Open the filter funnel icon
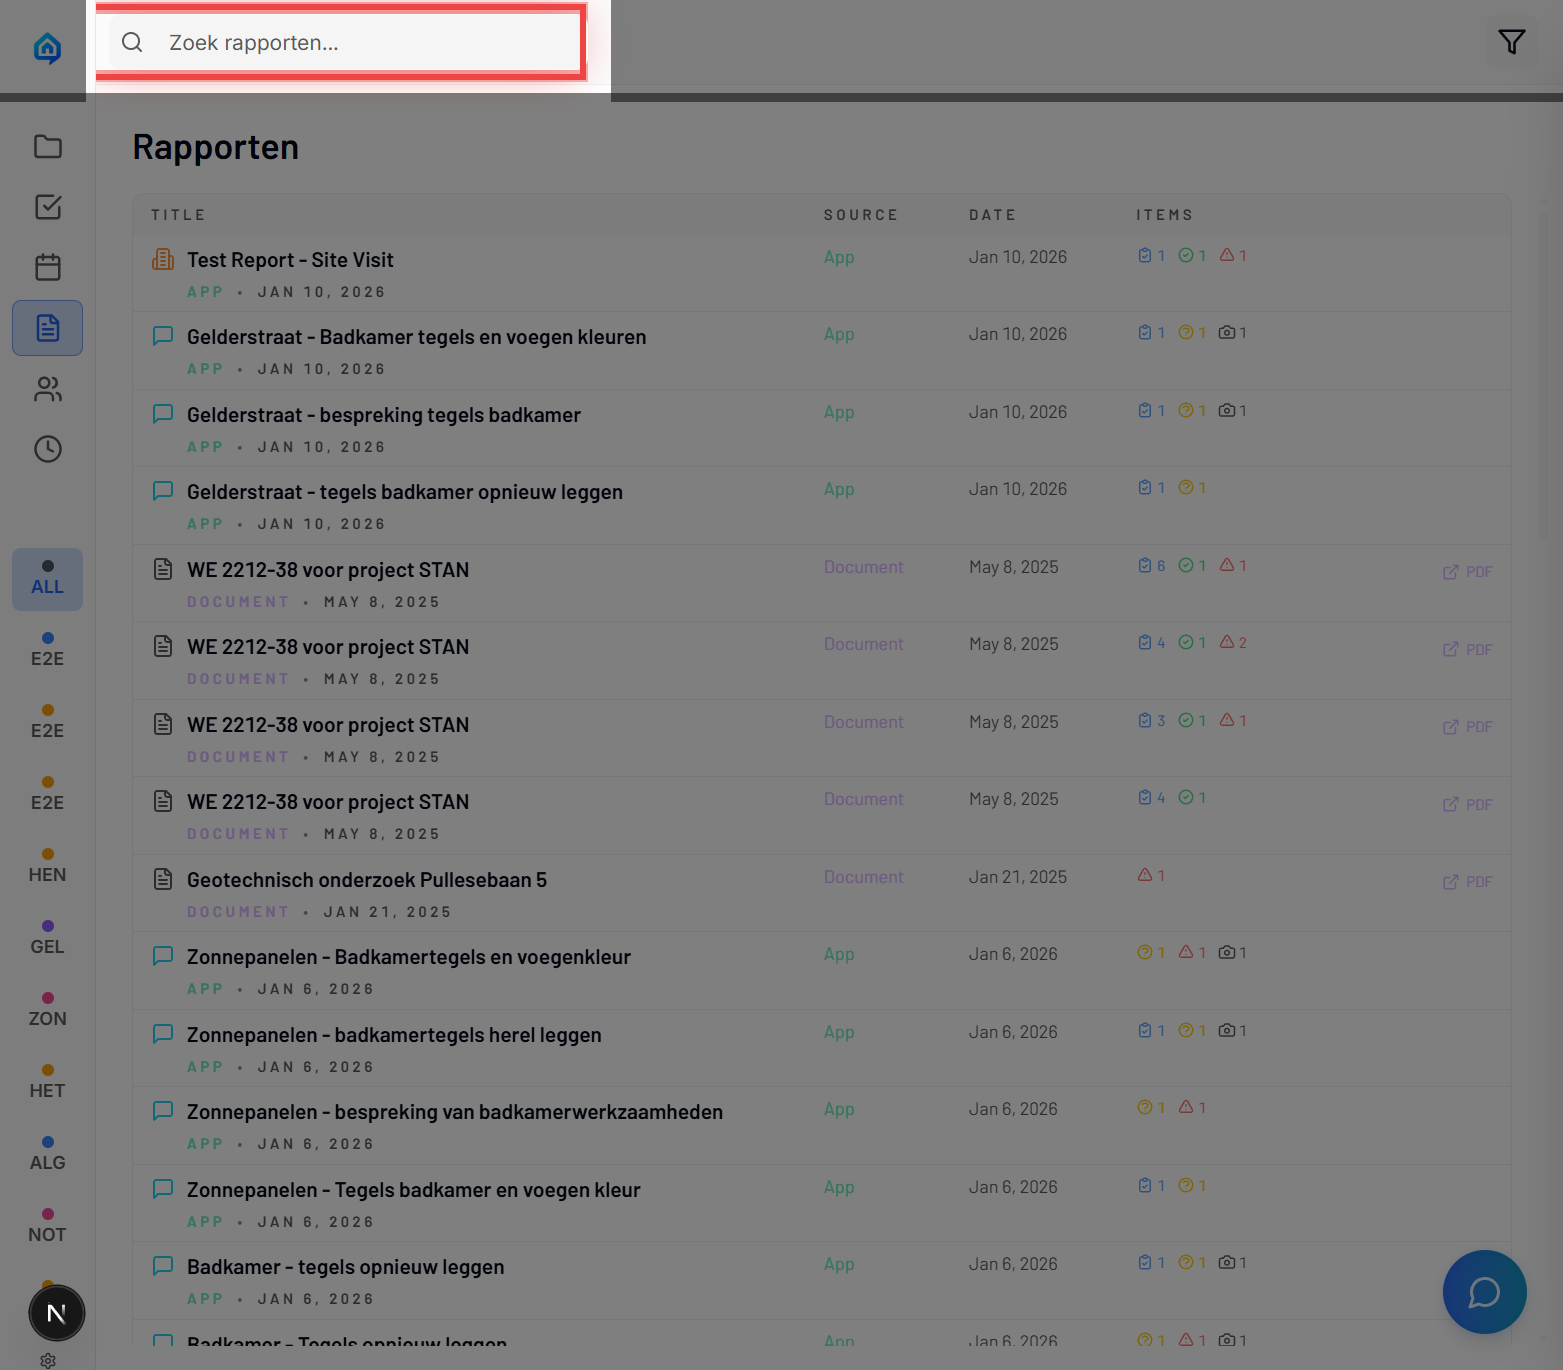The height and width of the screenshot is (1370, 1563). (x=1511, y=42)
